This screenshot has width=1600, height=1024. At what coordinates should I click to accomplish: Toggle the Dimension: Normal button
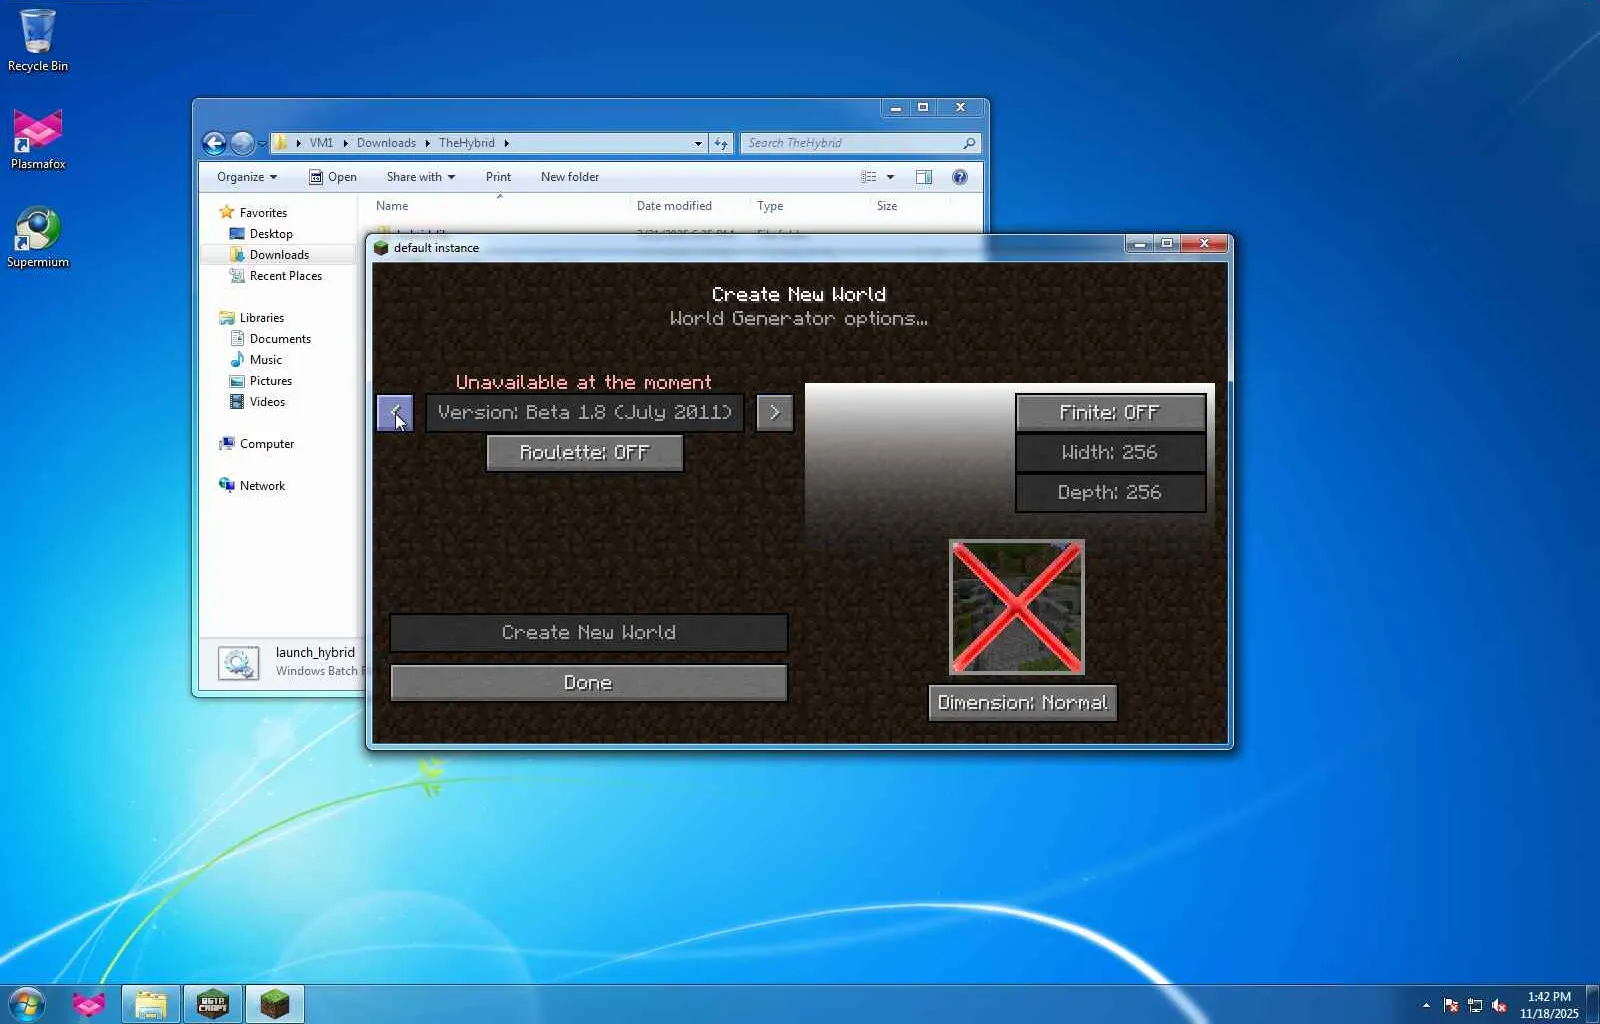pos(1022,703)
